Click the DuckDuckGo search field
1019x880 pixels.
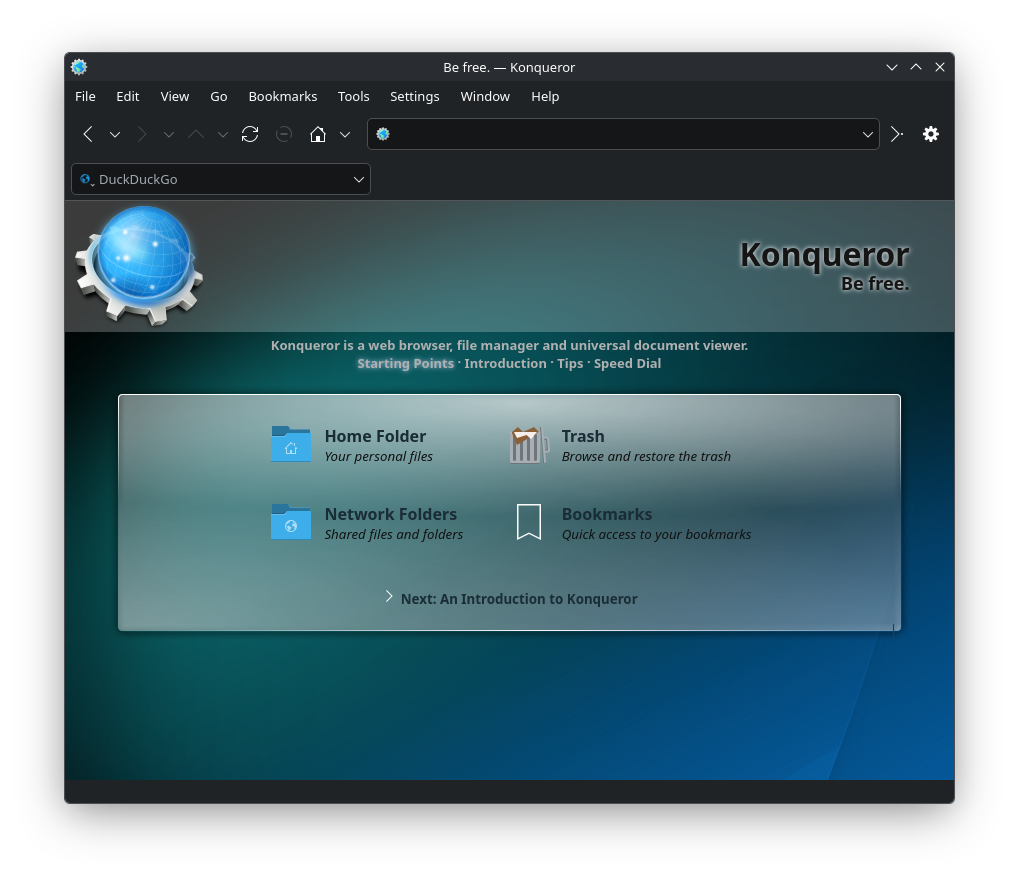221,179
